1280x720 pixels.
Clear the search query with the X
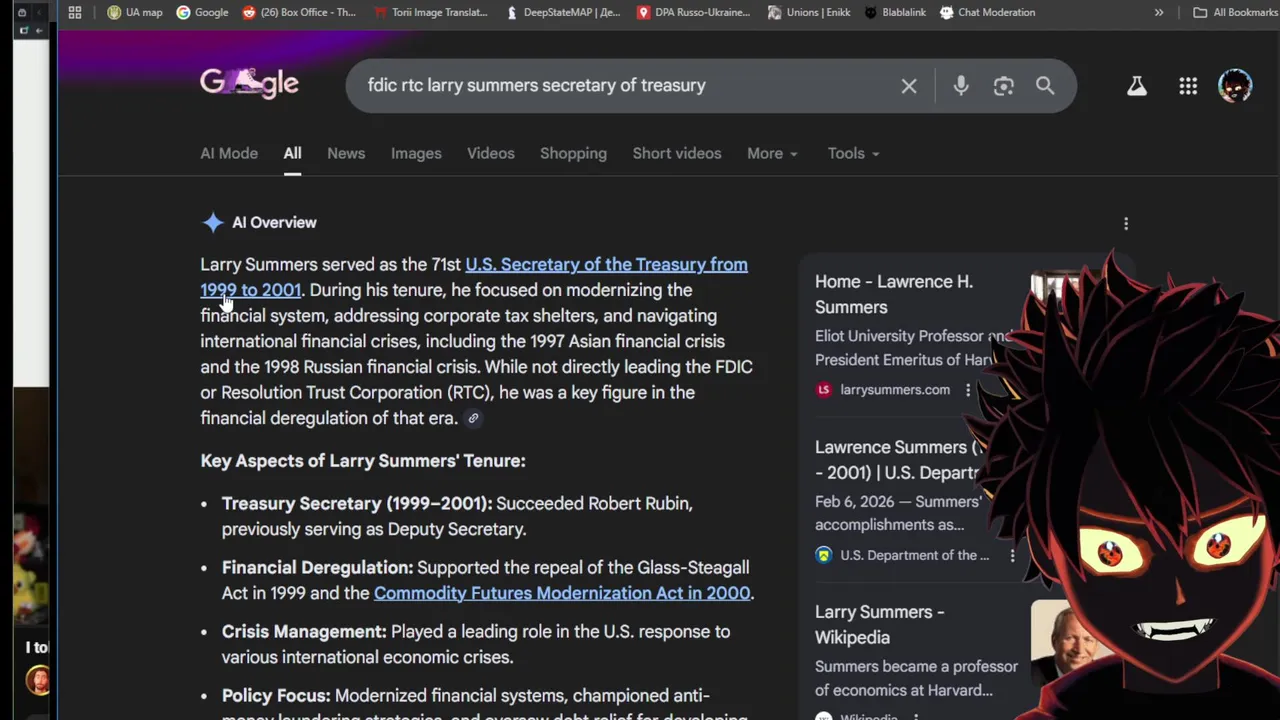(909, 86)
